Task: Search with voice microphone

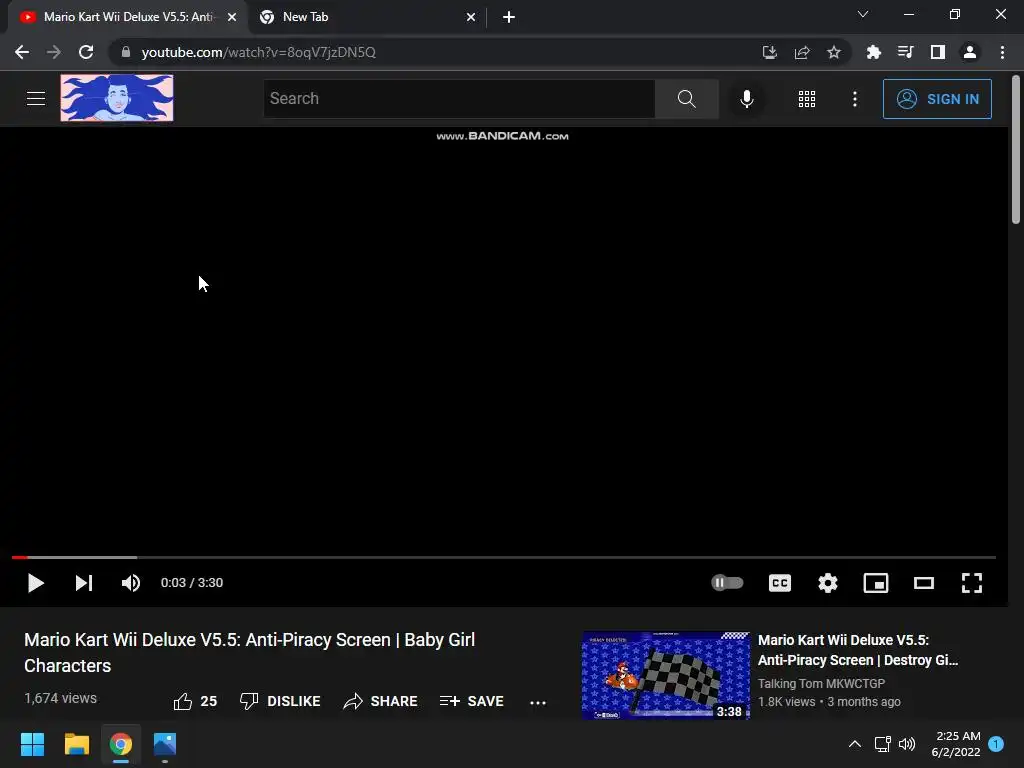Action: click(746, 99)
